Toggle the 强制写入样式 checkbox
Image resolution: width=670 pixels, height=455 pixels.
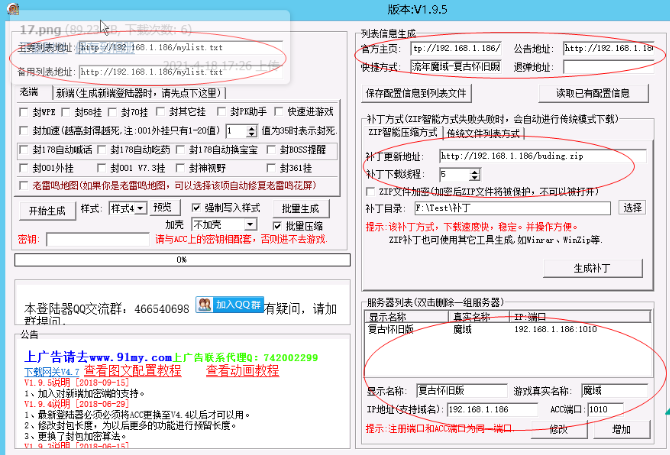(x=191, y=208)
